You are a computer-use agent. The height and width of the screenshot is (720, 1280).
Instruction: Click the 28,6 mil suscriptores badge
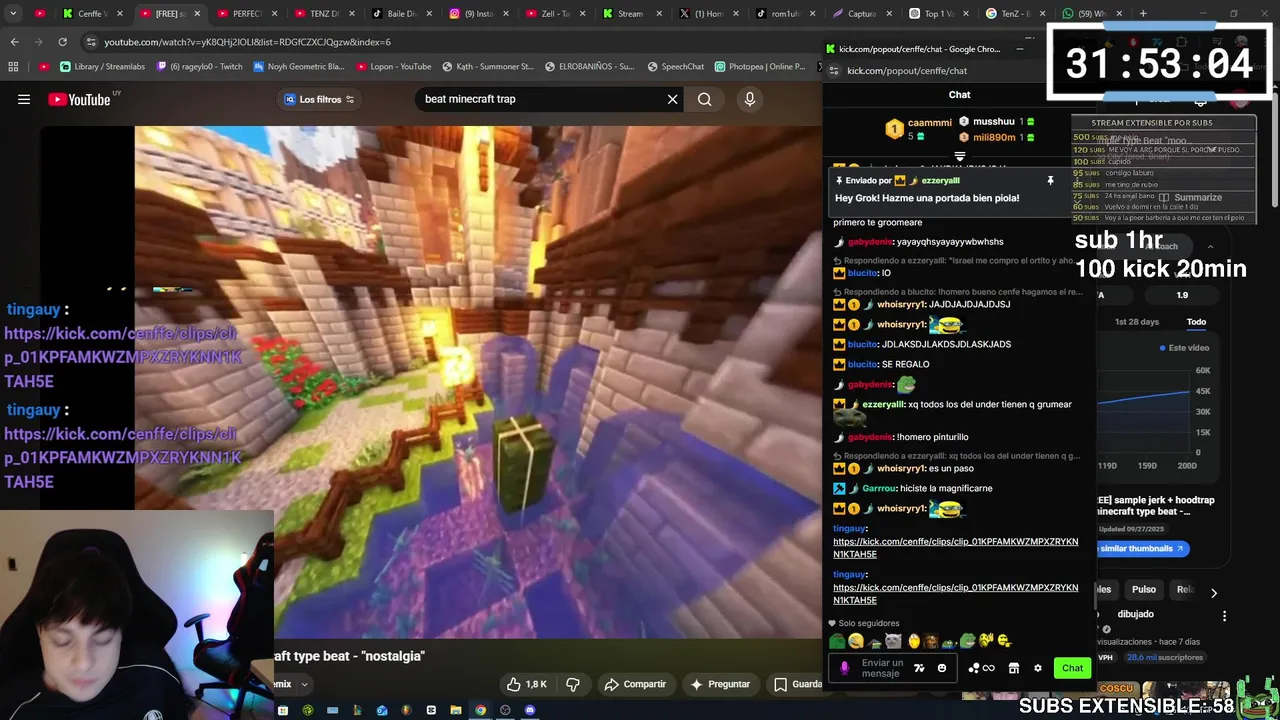1165,657
